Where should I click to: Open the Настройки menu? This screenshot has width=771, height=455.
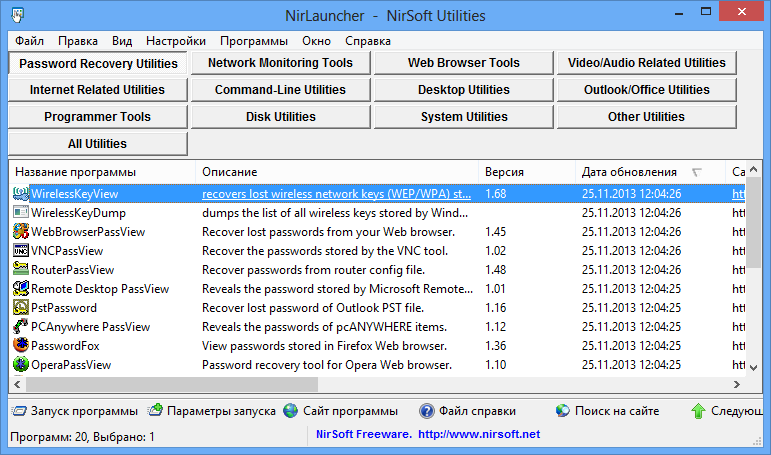click(176, 41)
